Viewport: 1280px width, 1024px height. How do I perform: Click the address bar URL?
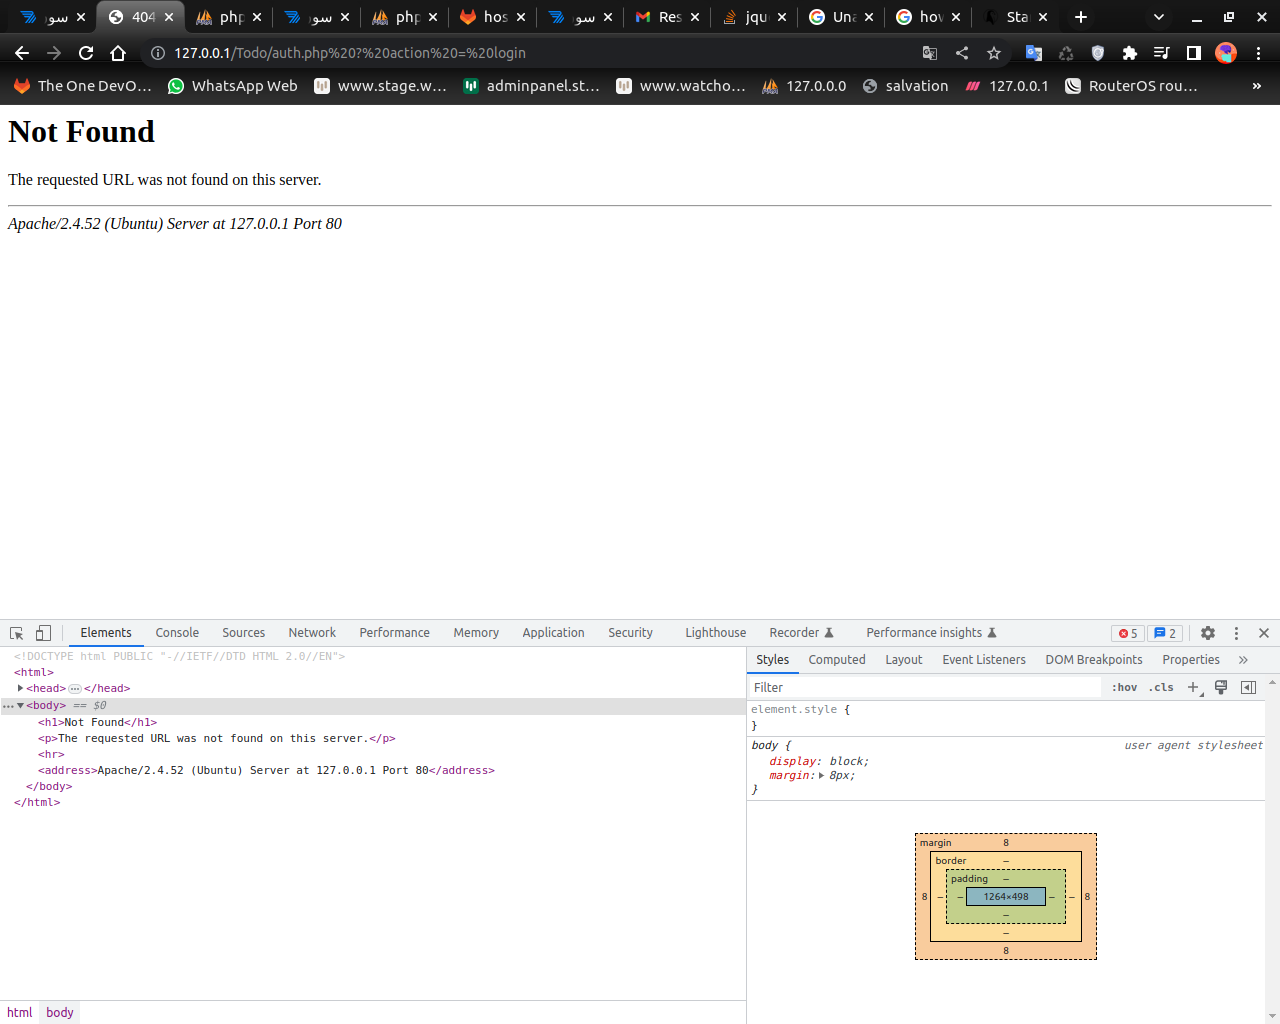[350, 53]
